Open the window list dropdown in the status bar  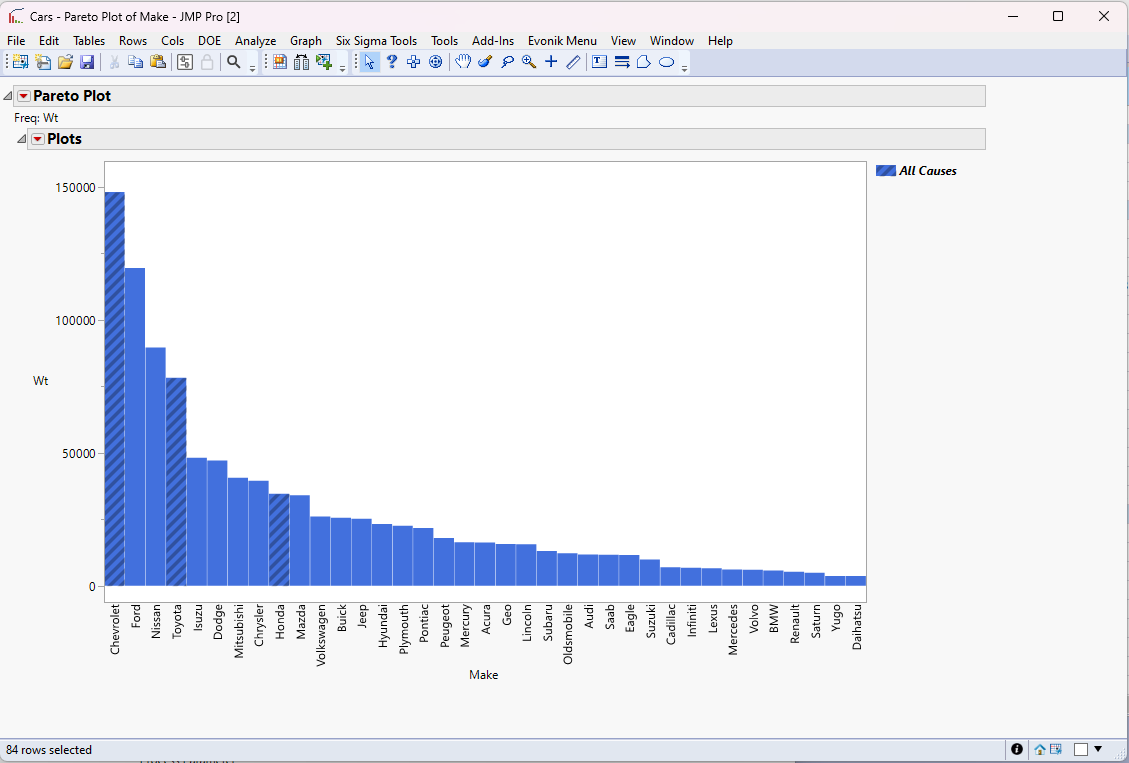pos(1096,748)
